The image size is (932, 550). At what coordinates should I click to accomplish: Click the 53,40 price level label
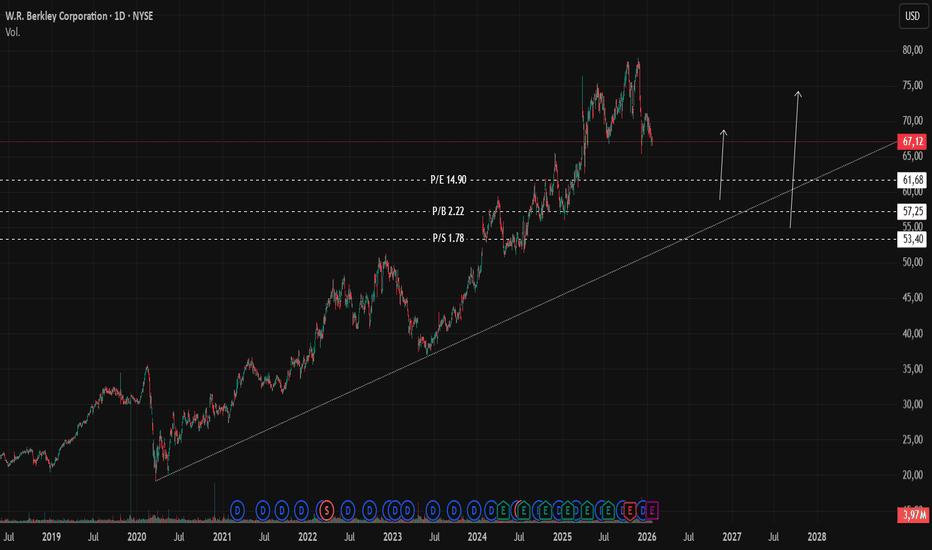tap(912, 239)
